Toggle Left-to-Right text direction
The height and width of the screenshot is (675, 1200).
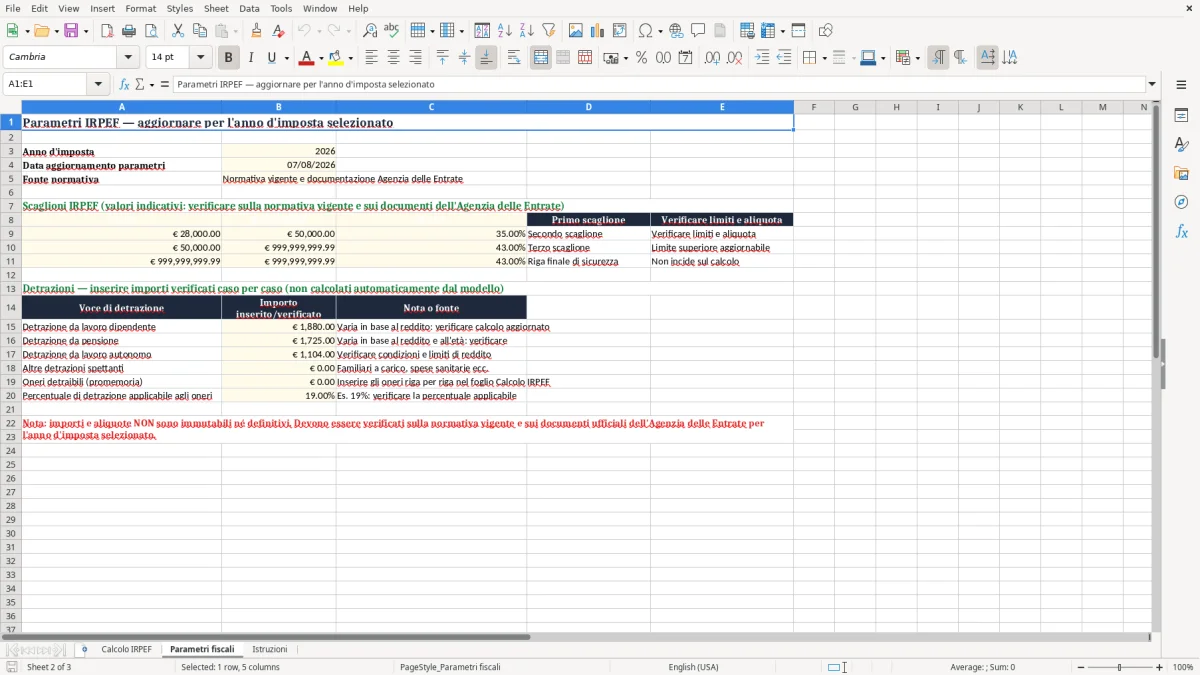938,58
